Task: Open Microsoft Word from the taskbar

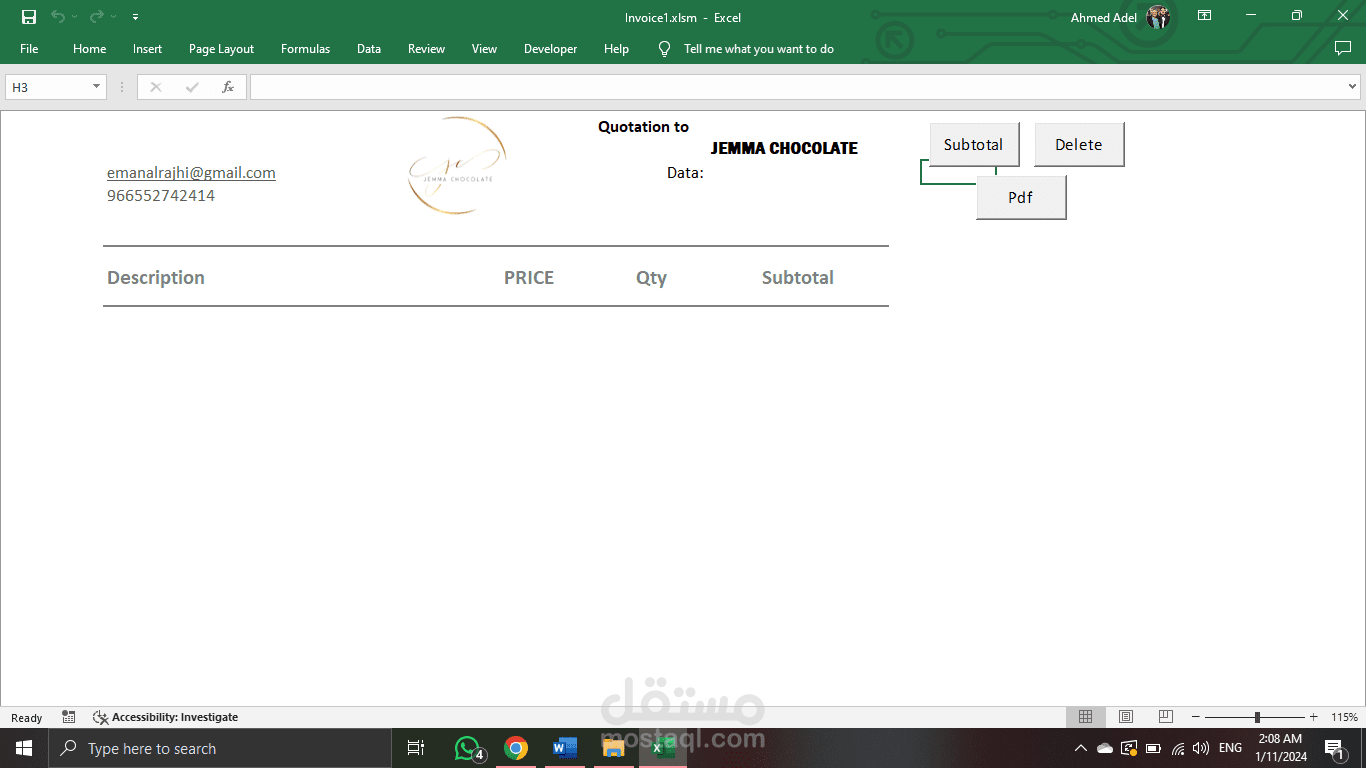Action: tap(565, 748)
